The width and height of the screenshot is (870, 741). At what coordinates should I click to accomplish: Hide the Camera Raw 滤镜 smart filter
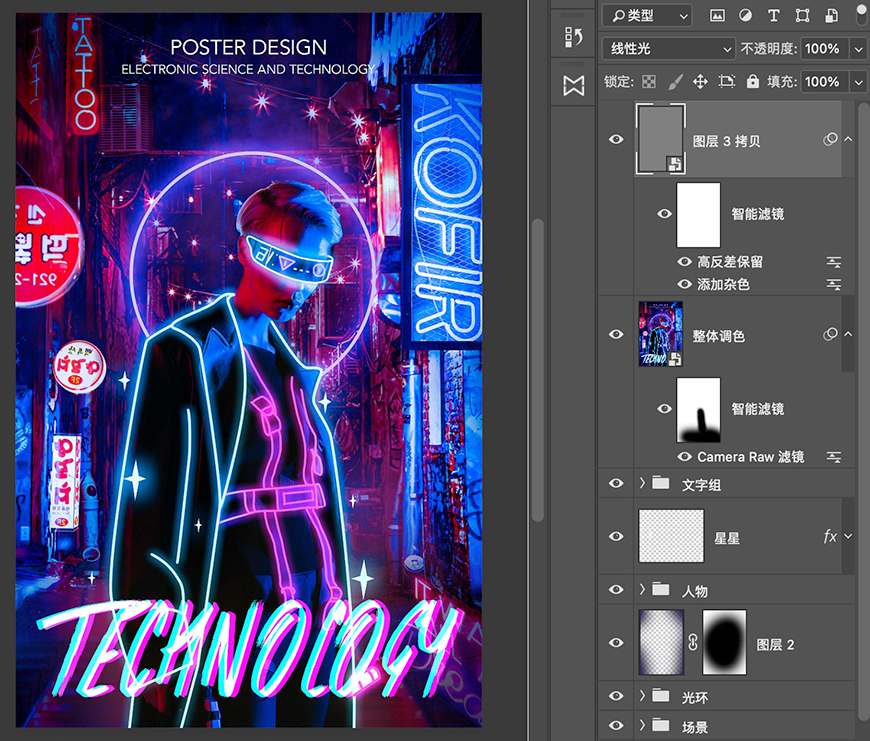(x=684, y=457)
